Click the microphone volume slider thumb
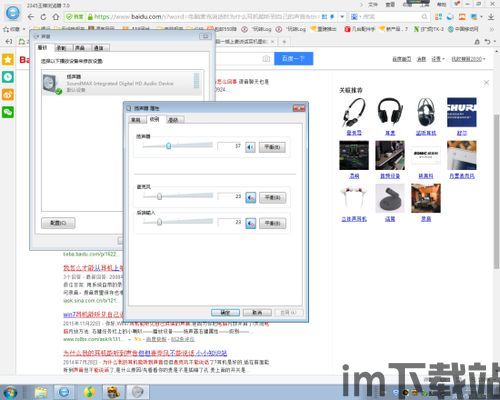The height and width of the screenshot is (400, 500). point(159,196)
